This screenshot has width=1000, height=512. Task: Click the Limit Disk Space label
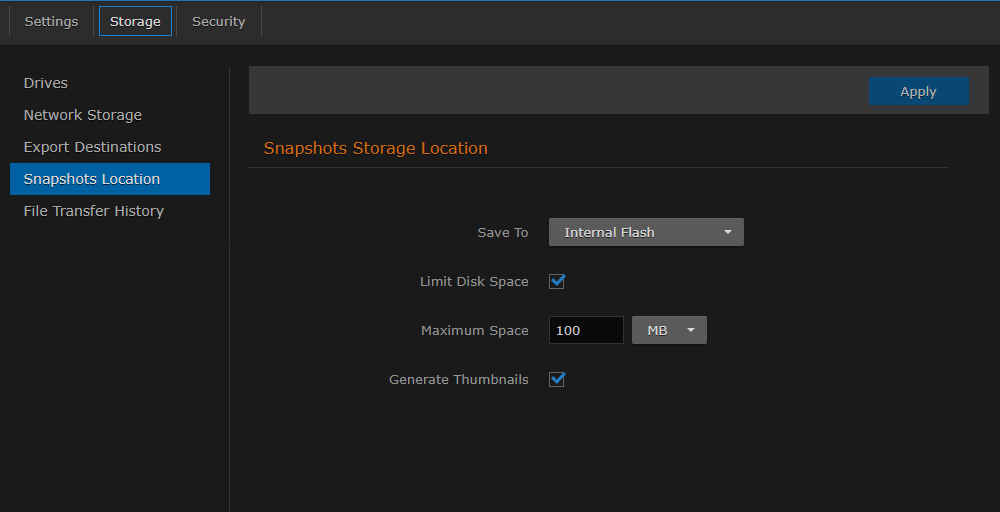pyautogui.click(x=474, y=282)
